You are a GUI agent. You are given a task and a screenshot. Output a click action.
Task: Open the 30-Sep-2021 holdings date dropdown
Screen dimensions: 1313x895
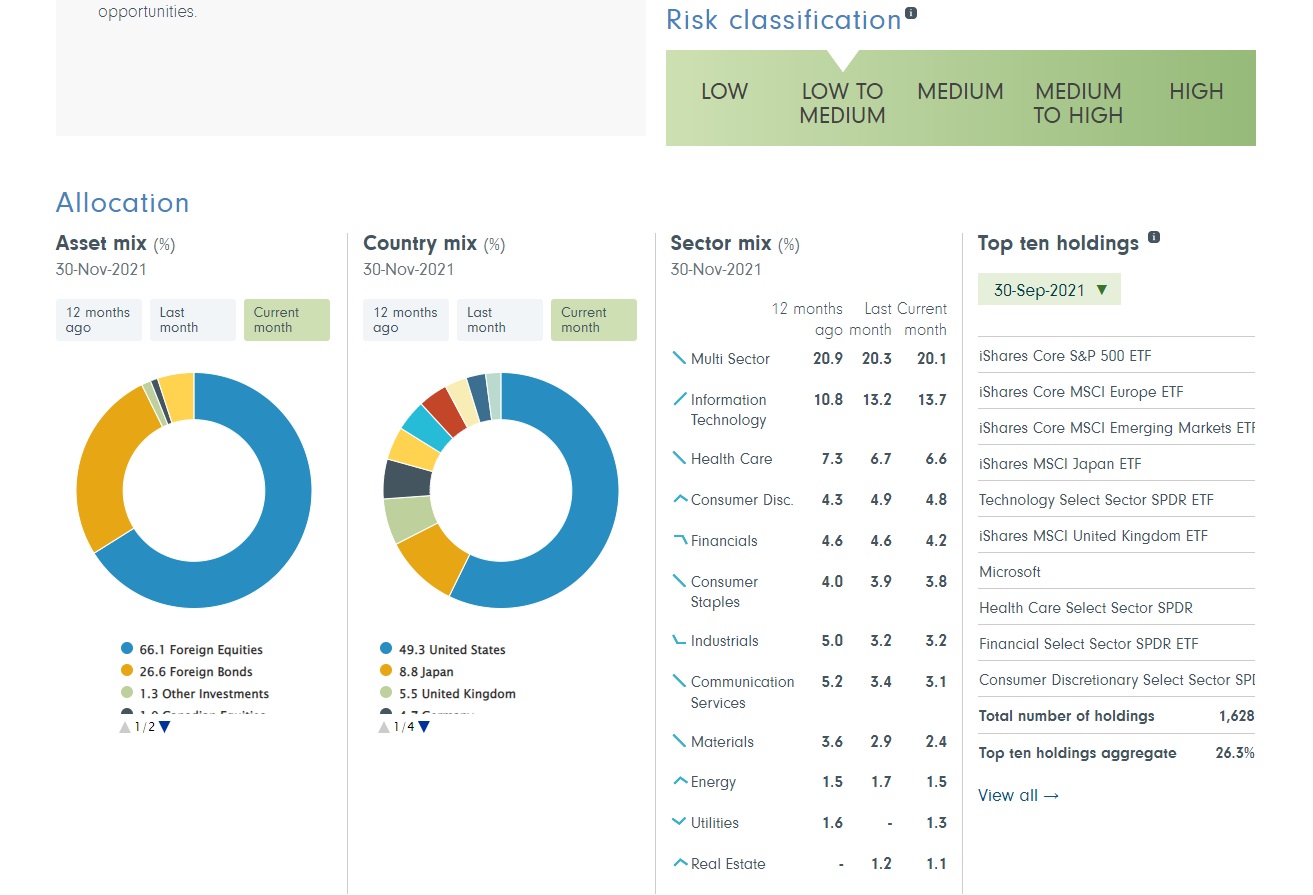(1049, 290)
